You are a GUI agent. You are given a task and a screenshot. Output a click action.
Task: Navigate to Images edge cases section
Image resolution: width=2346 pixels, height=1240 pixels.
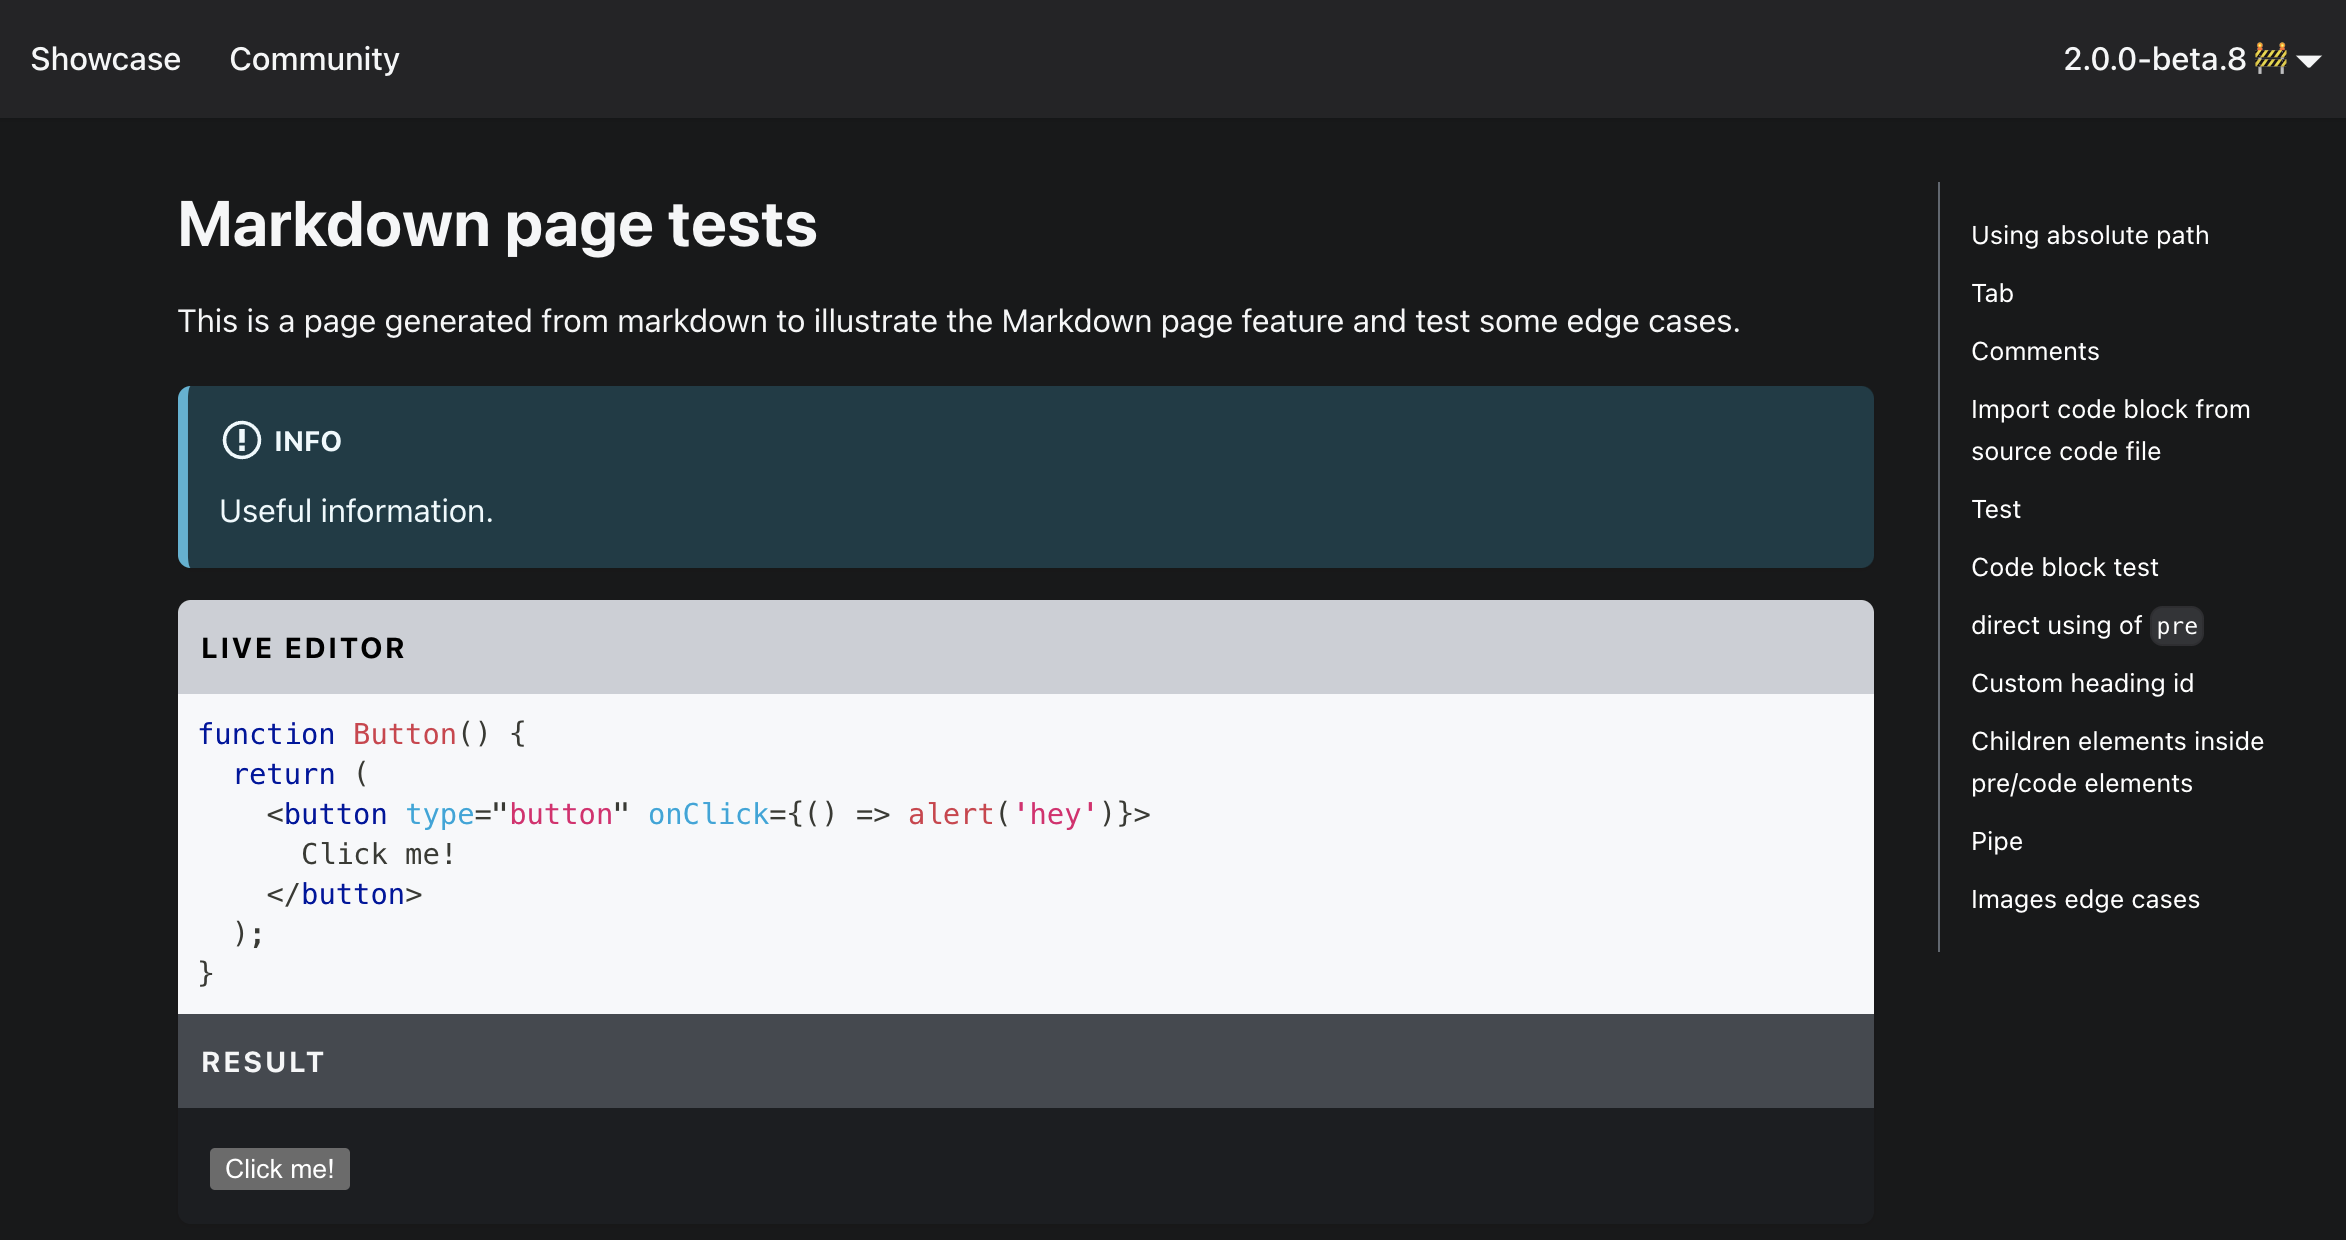pos(2085,899)
